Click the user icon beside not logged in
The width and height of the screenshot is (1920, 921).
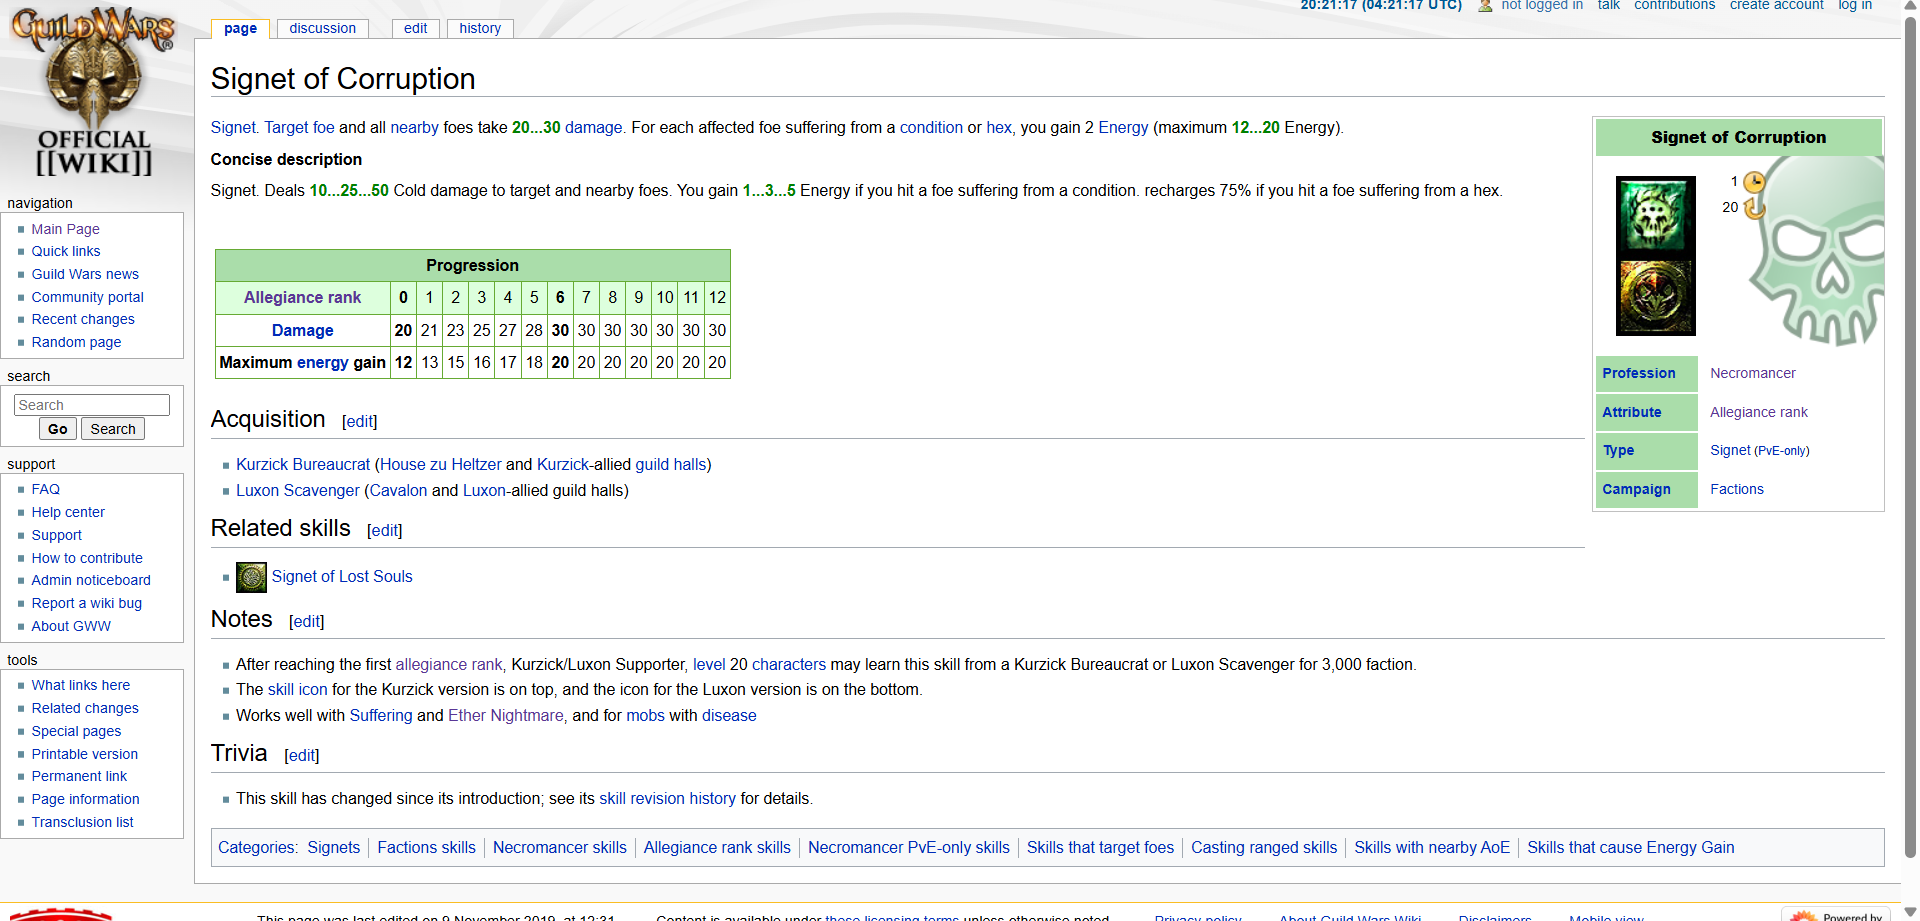[x=1485, y=5]
